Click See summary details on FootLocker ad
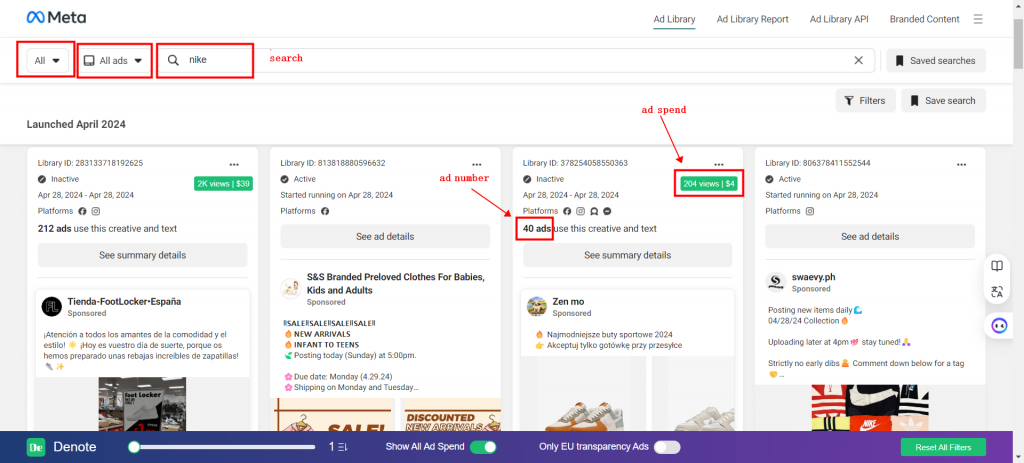 [142, 255]
